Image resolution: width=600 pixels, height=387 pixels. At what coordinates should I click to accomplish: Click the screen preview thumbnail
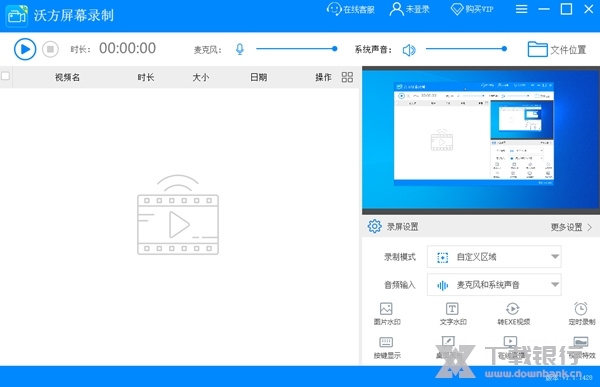pyautogui.click(x=481, y=140)
